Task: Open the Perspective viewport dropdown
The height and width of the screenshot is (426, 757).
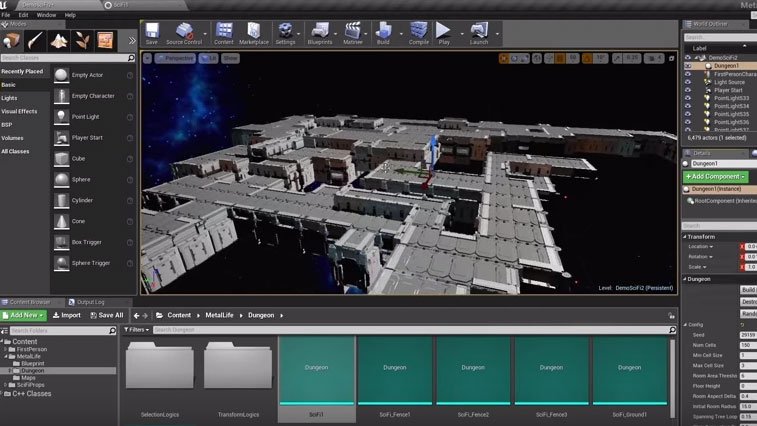Action: click(x=175, y=58)
